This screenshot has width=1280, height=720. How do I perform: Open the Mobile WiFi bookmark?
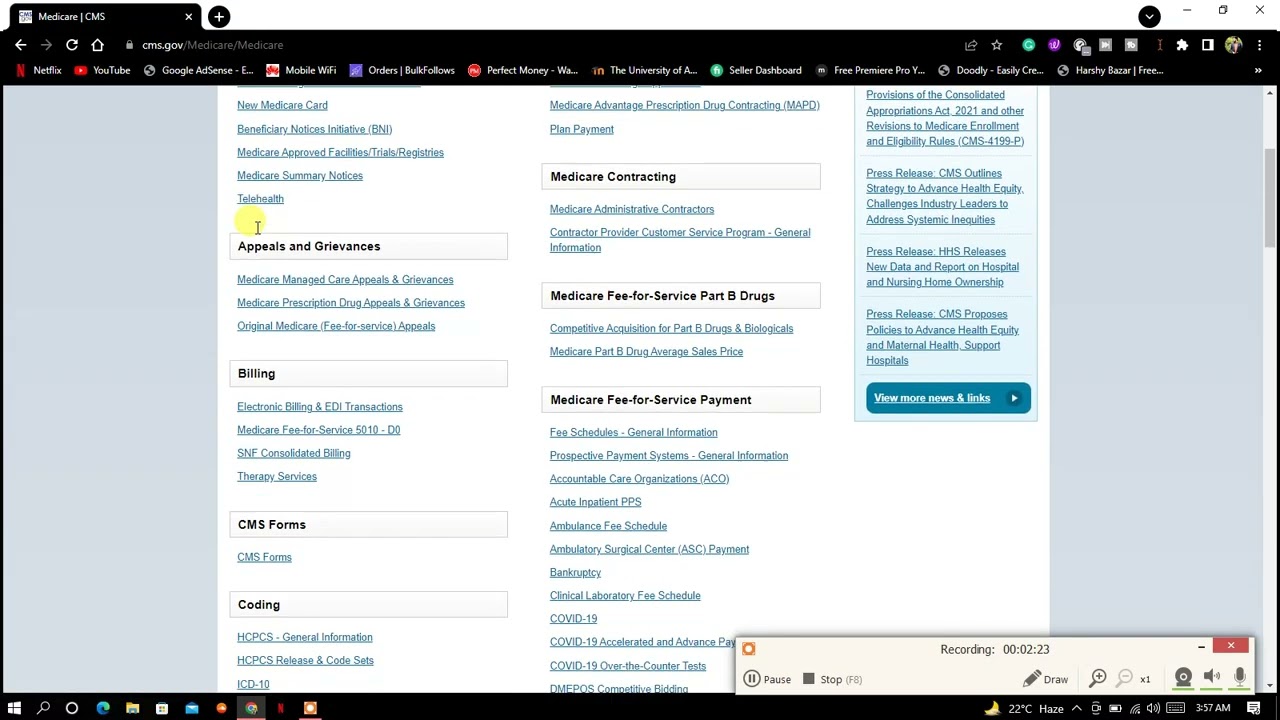click(301, 70)
